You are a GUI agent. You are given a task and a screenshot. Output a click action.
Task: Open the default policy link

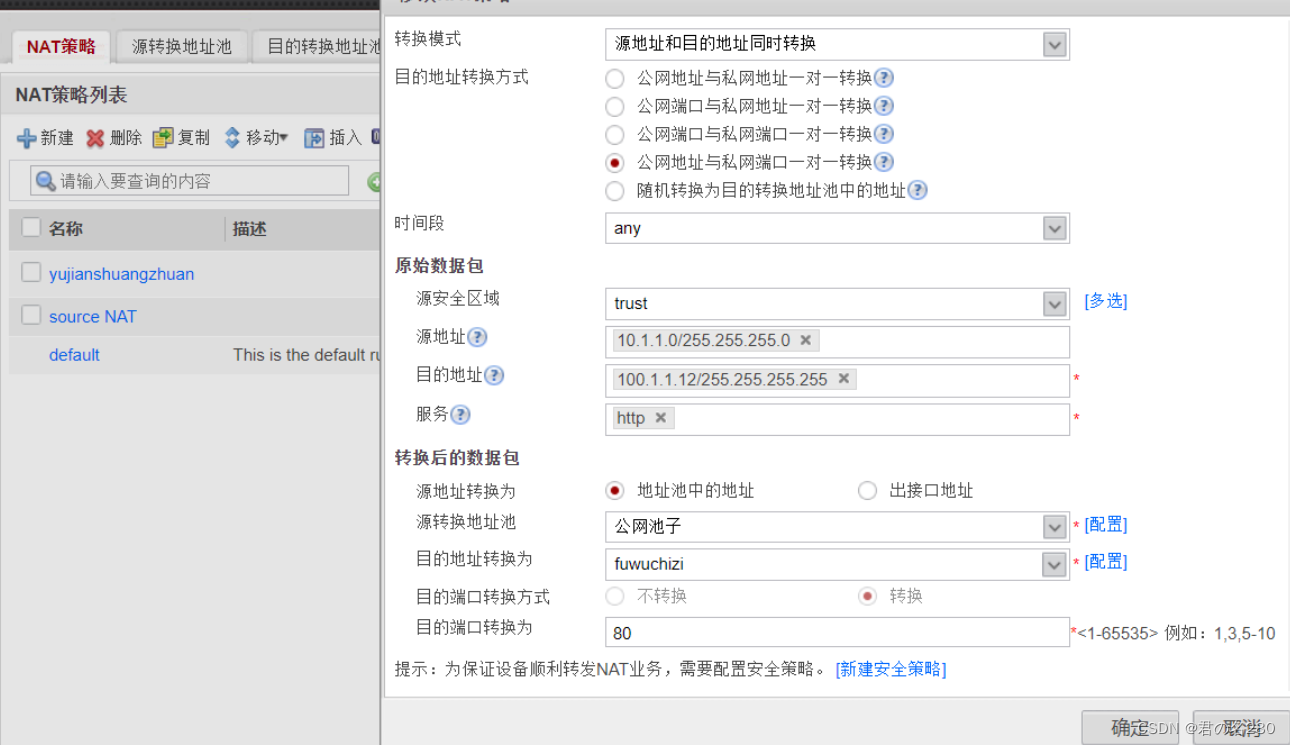pyautogui.click(x=74, y=355)
